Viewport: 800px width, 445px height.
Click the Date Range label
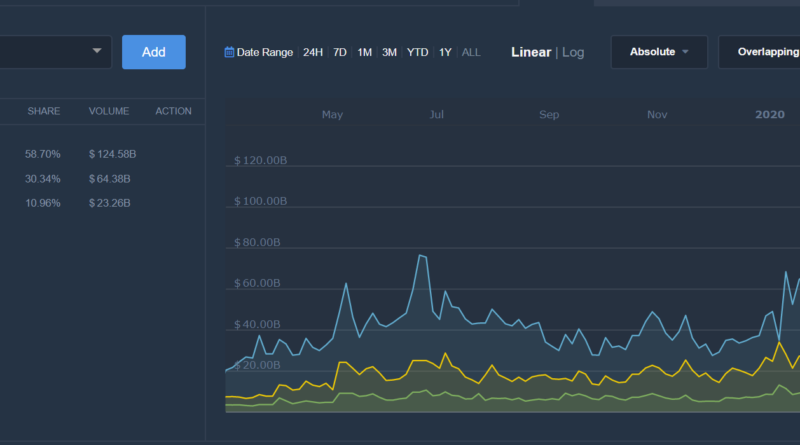pyautogui.click(x=265, y=52)
